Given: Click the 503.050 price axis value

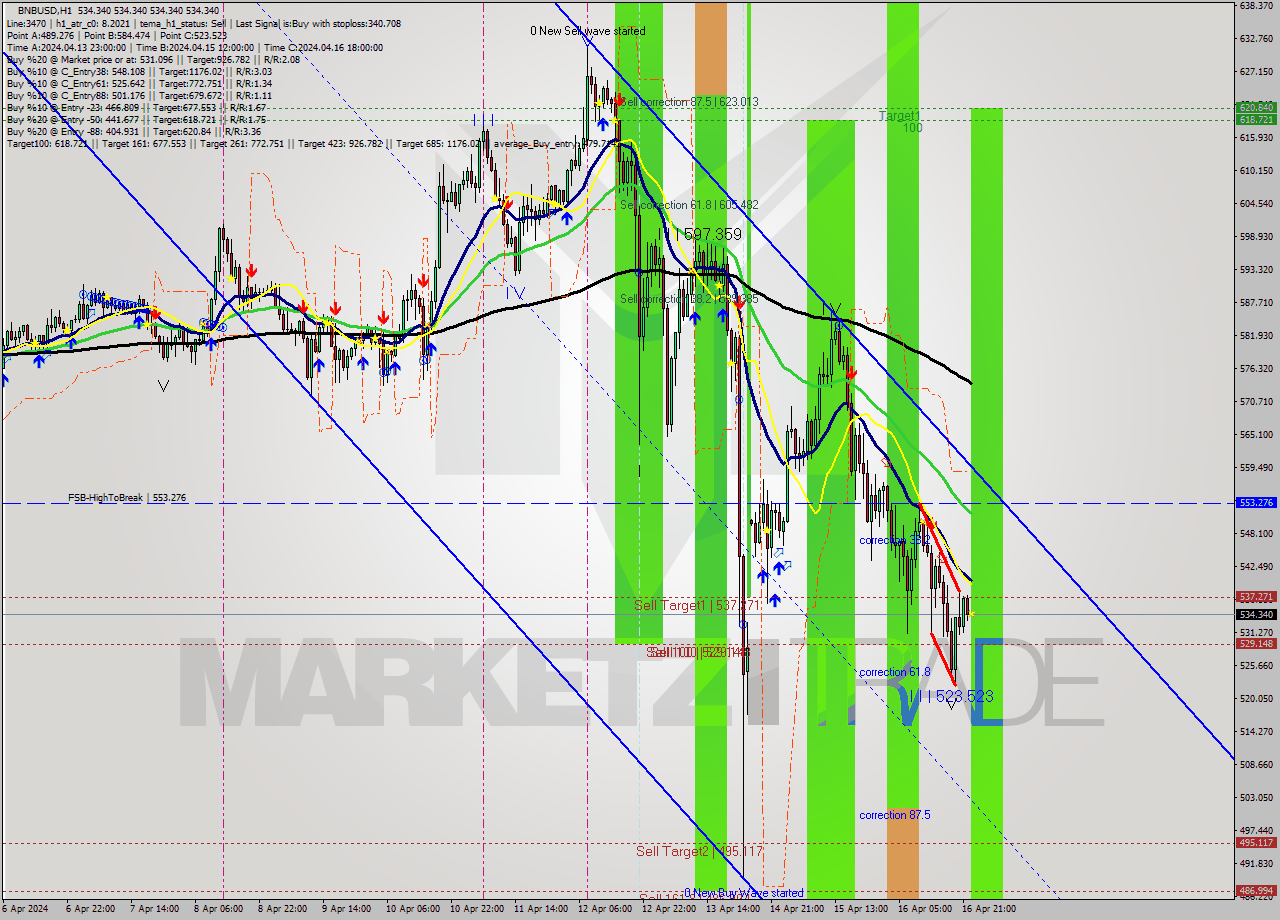Looking at the screenshot, I should [x=1256, y=798].
